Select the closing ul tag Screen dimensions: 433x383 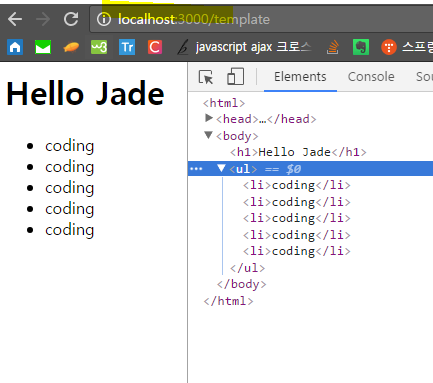click(247, 268)
